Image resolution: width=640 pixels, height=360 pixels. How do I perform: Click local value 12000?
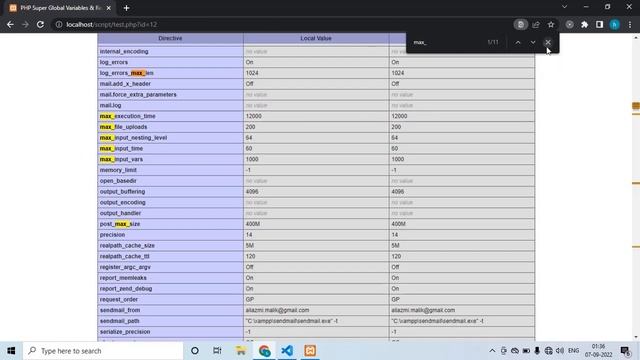click(253, 116)
